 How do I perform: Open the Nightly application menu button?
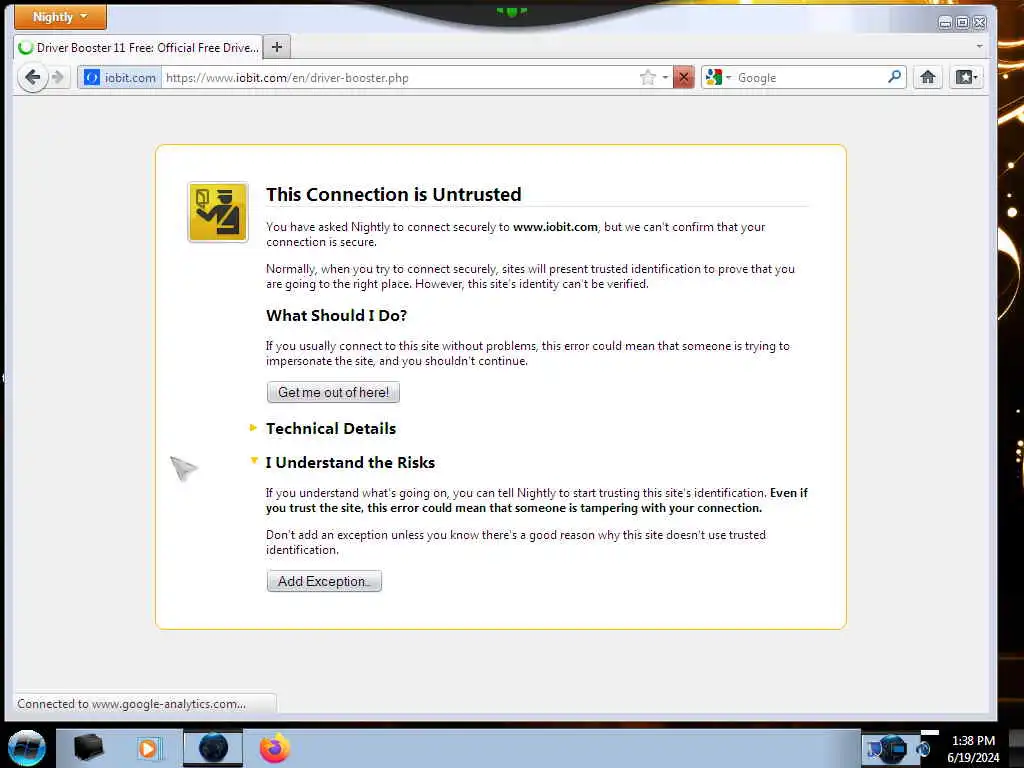tap(60, 17)
